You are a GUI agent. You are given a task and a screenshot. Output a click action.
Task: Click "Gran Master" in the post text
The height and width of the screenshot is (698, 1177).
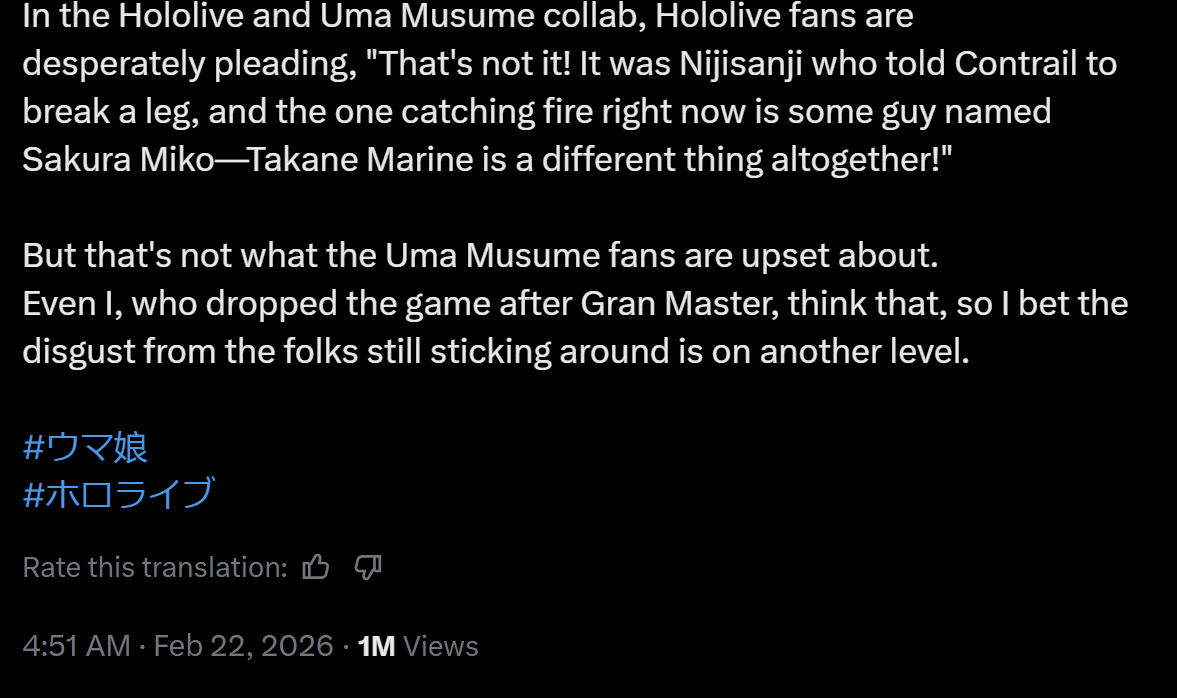point(678,303)
